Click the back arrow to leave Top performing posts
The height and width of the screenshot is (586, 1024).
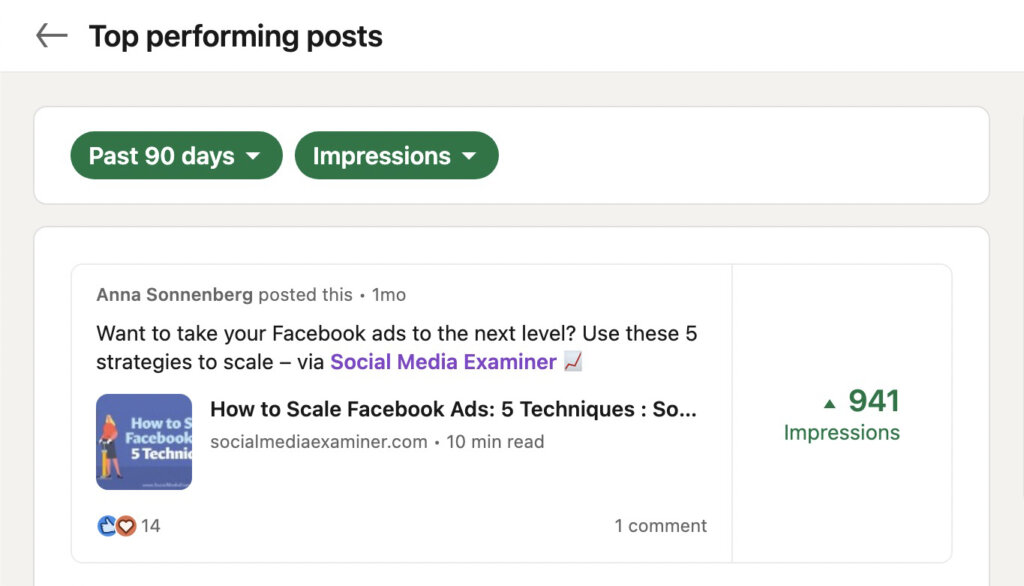(49, 35)
